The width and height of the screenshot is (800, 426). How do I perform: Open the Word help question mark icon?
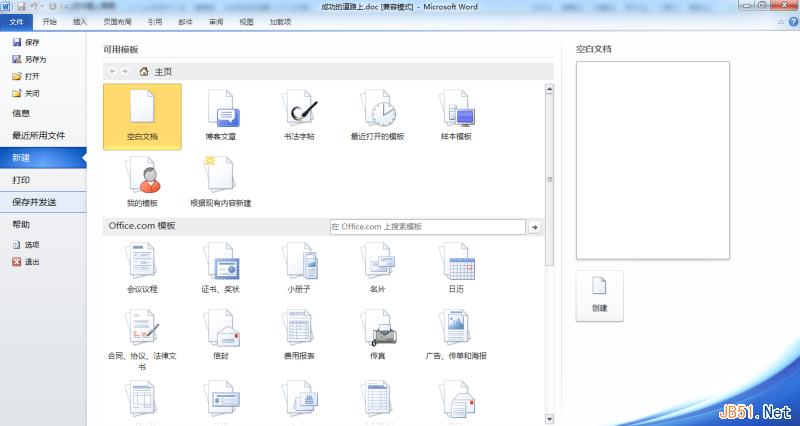click(x=793, y=22)
